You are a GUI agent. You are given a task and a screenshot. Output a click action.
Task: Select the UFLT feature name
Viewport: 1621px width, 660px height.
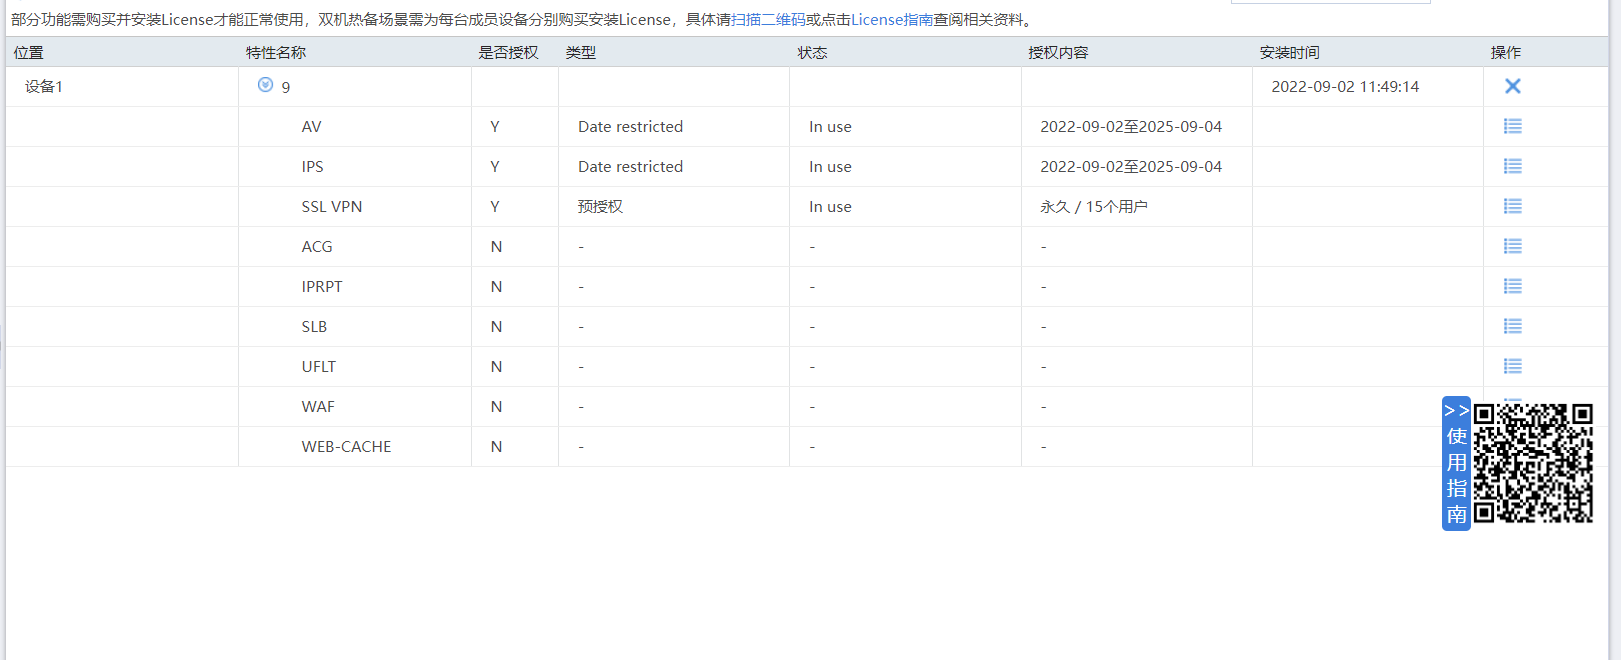point(319,367)
